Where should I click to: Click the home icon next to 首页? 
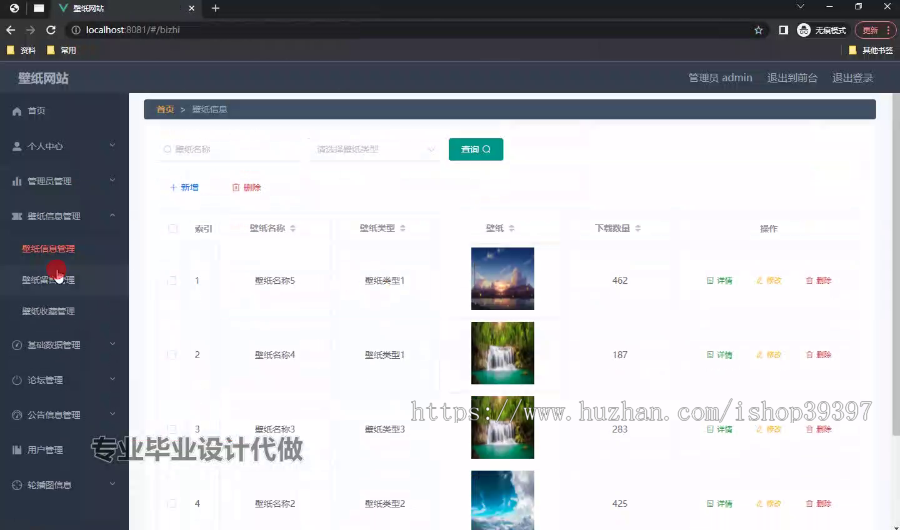pos(17,111)
